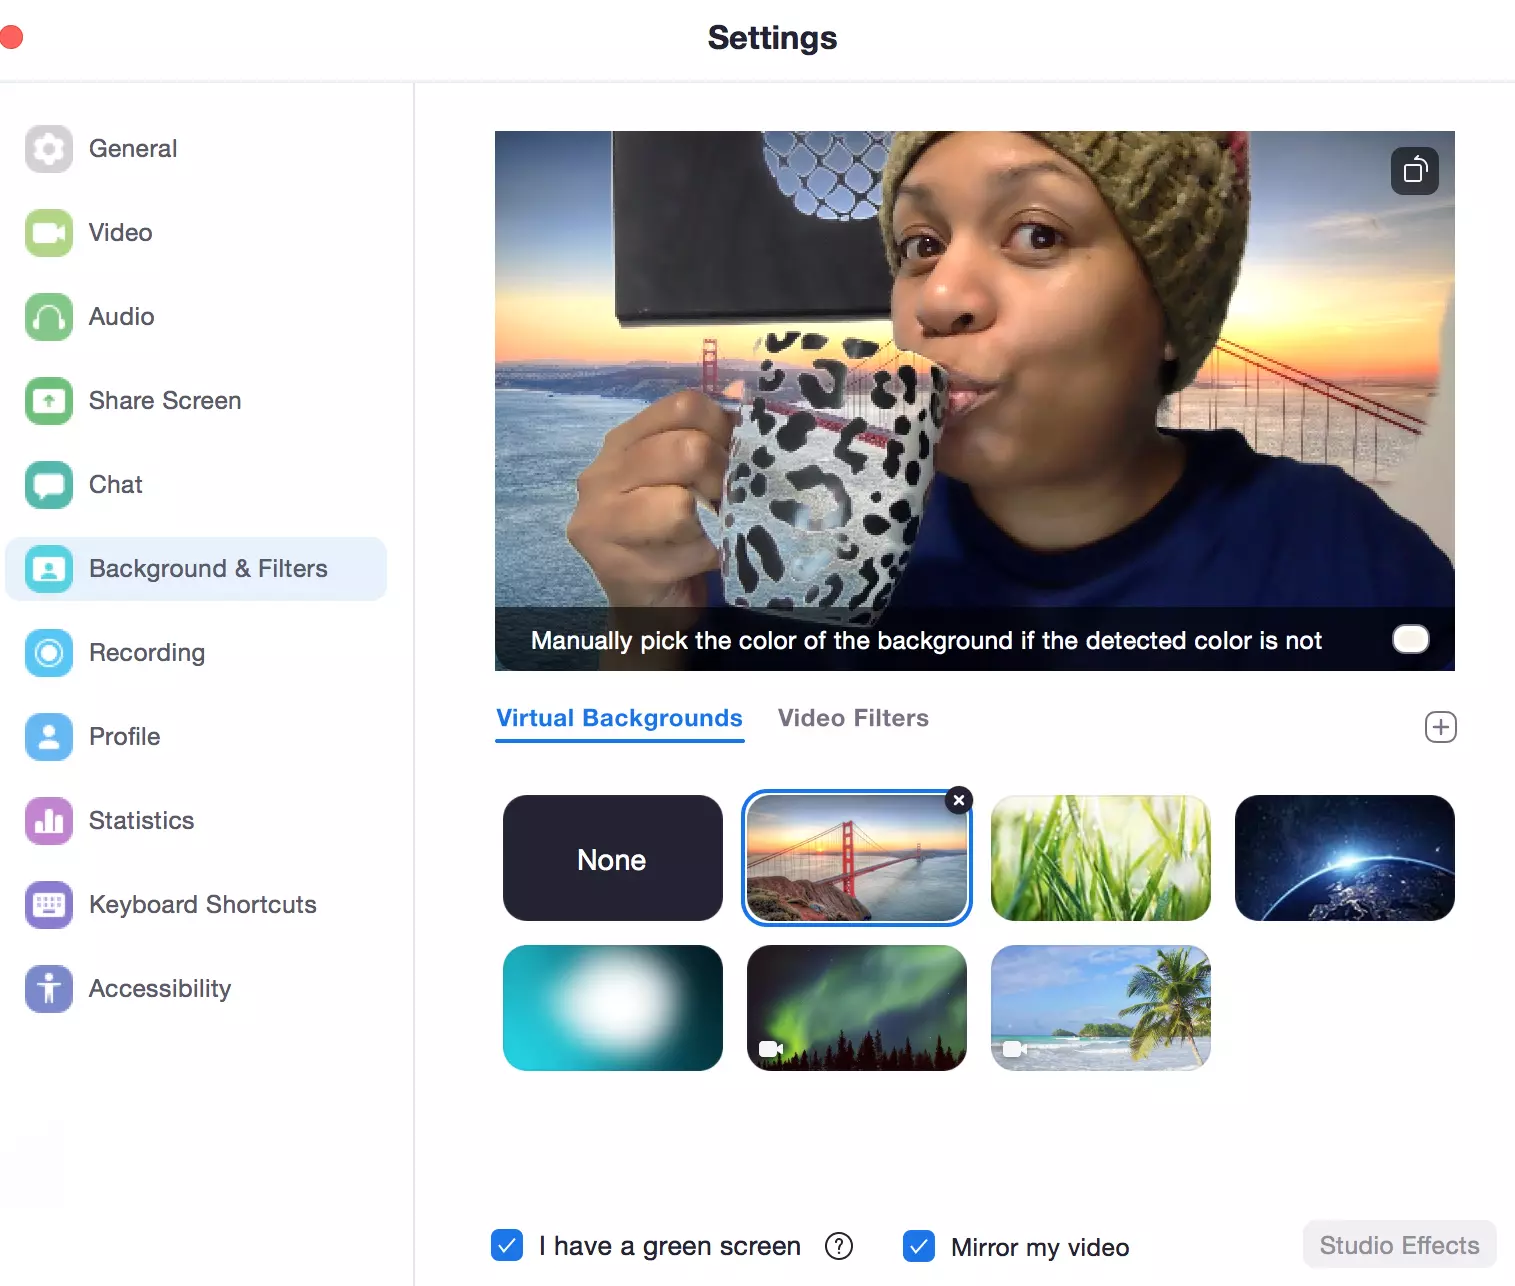Choose the teal blur background
Viewport: 1515px width, 1286px height.
click(613, 1008)
